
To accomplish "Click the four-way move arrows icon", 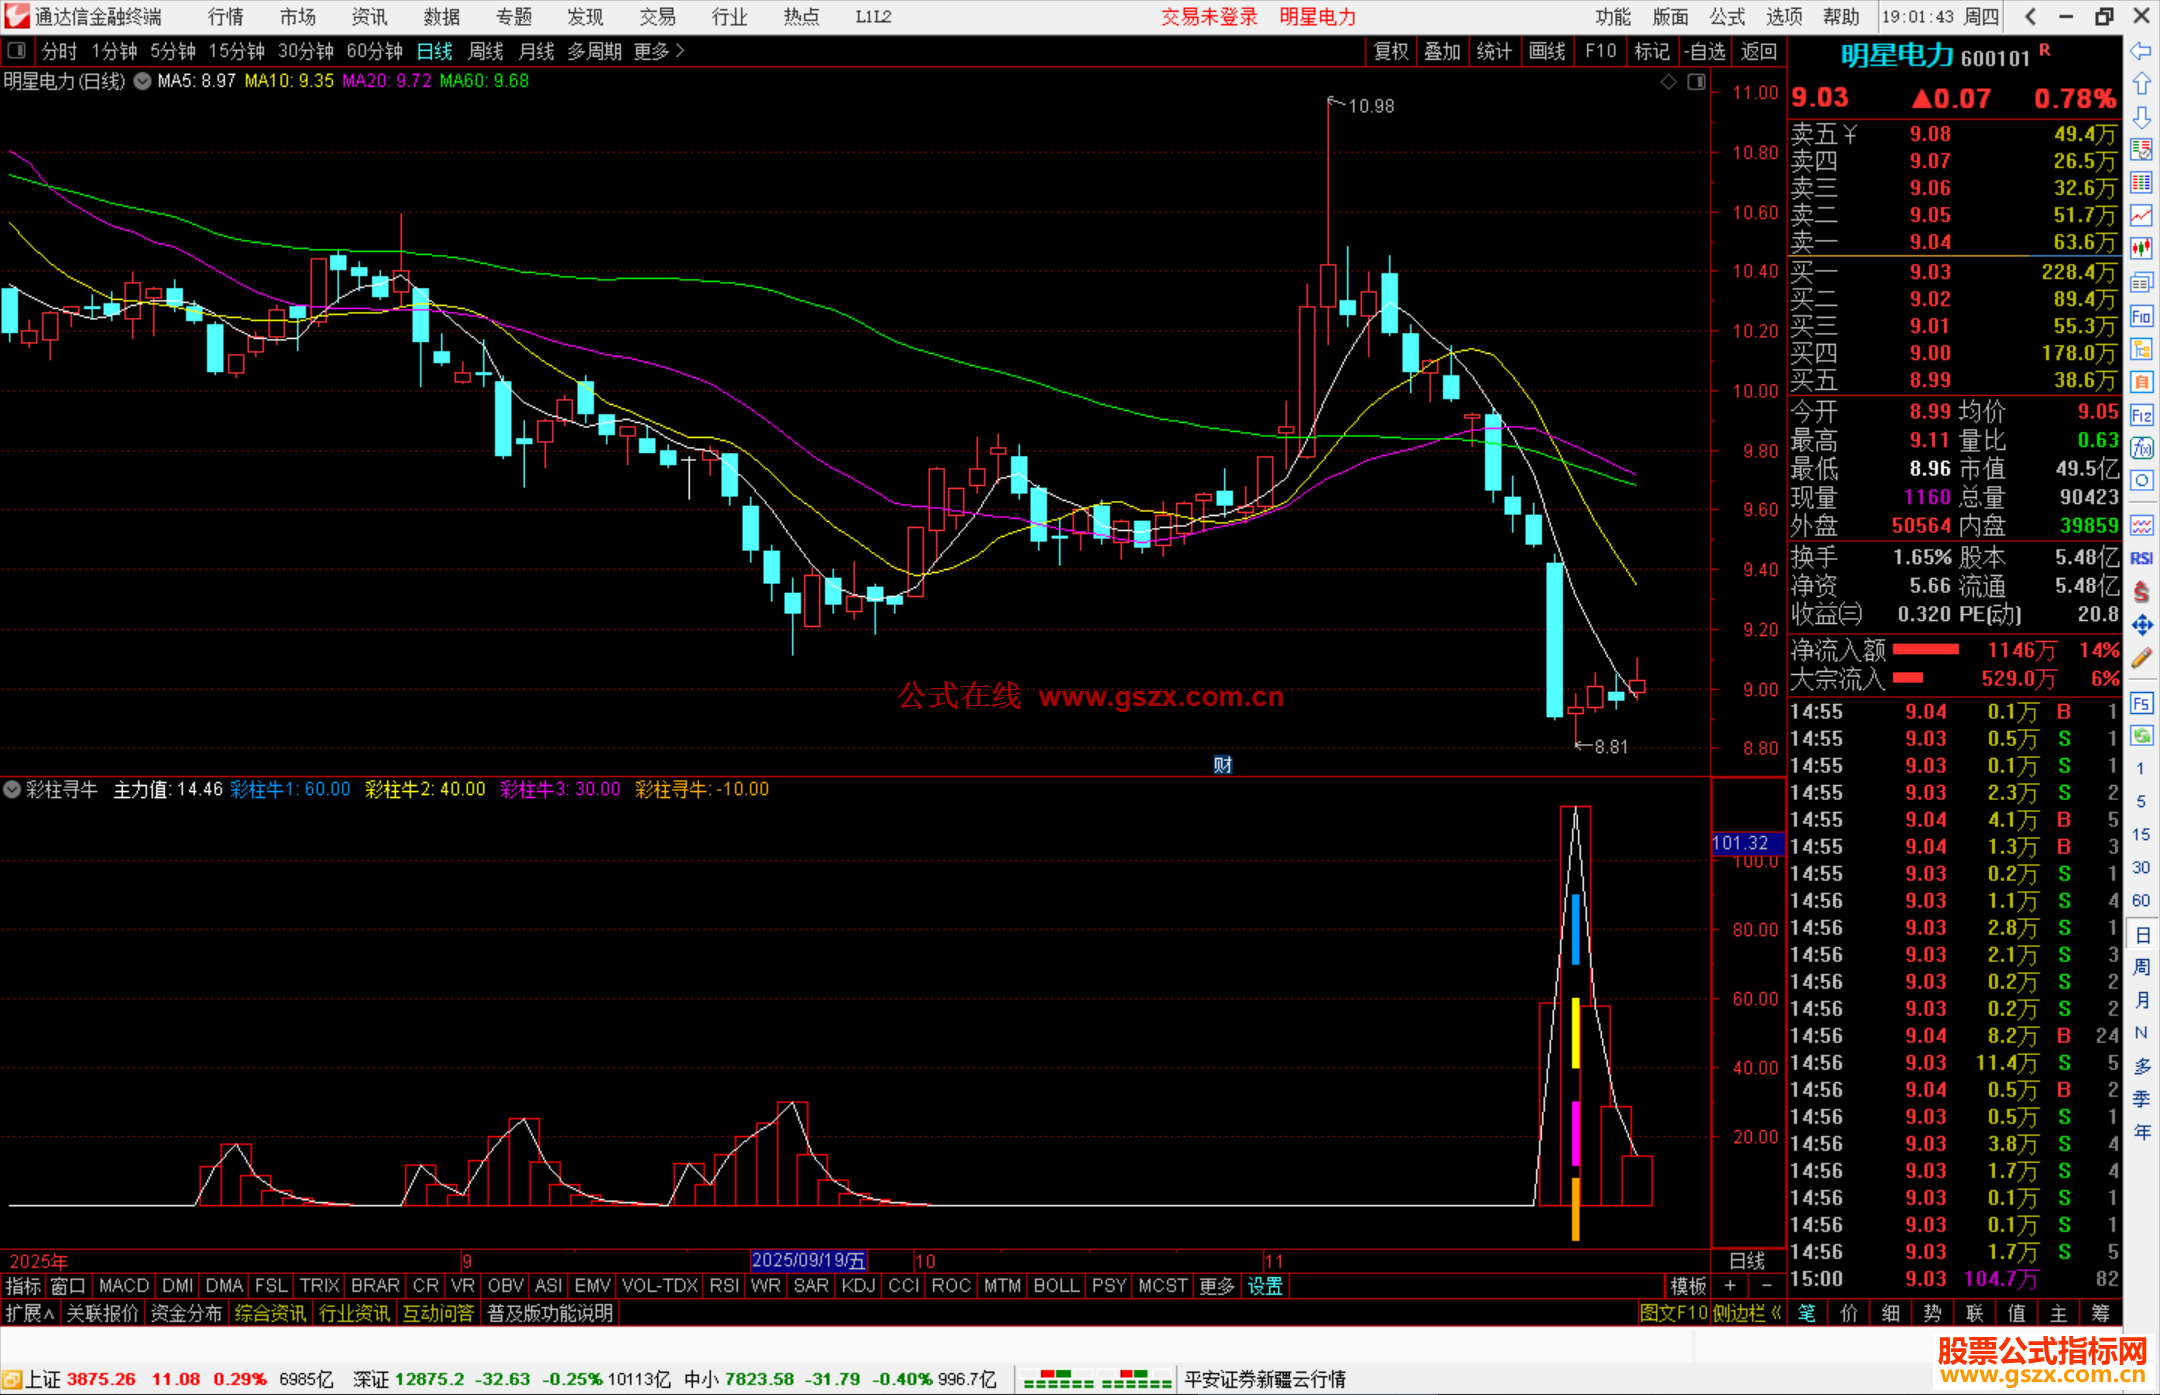I will (x=2141, y=625).
